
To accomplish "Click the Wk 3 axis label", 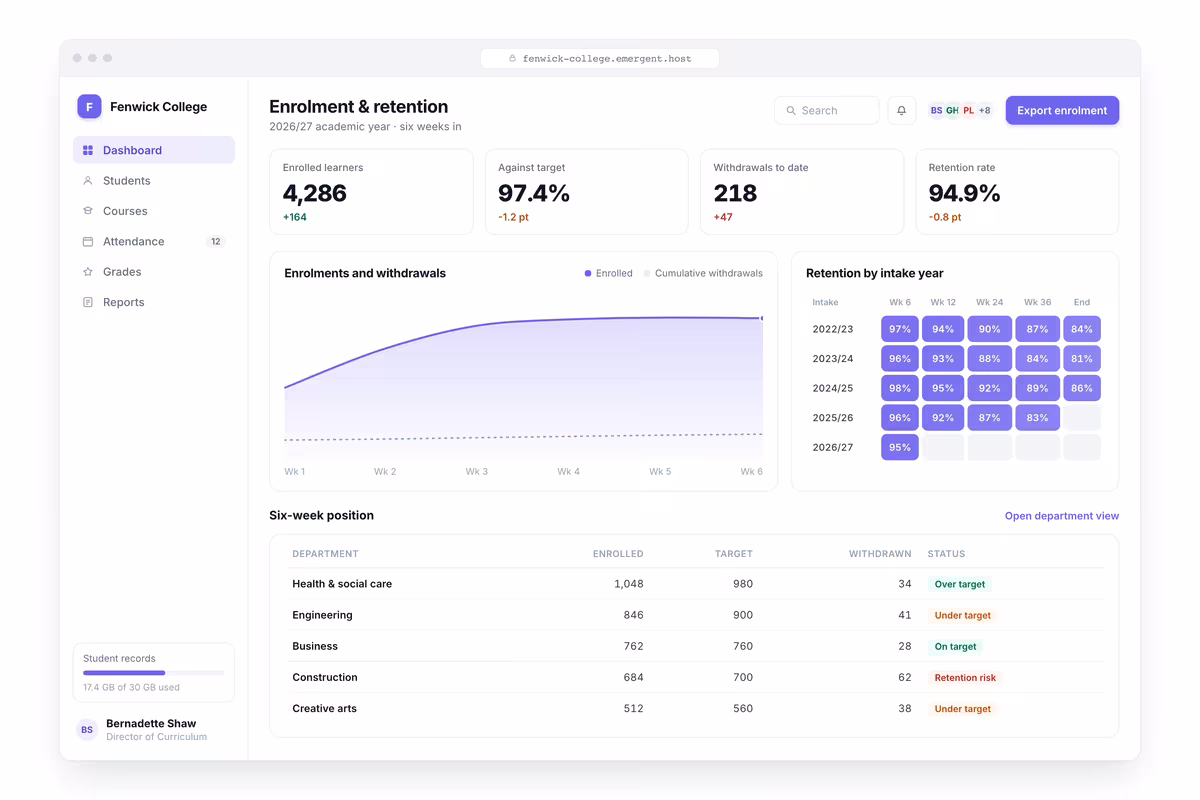I will 477,471.
